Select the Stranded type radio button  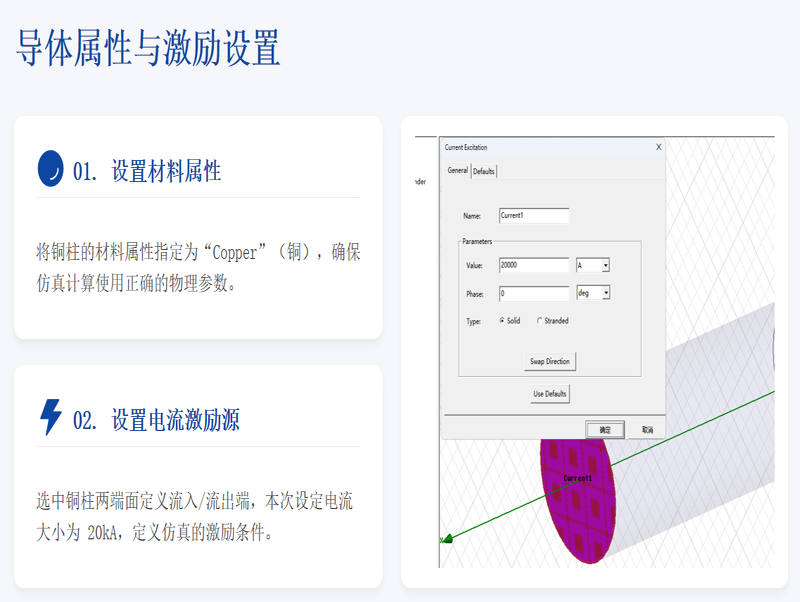(x=540, y=321)
